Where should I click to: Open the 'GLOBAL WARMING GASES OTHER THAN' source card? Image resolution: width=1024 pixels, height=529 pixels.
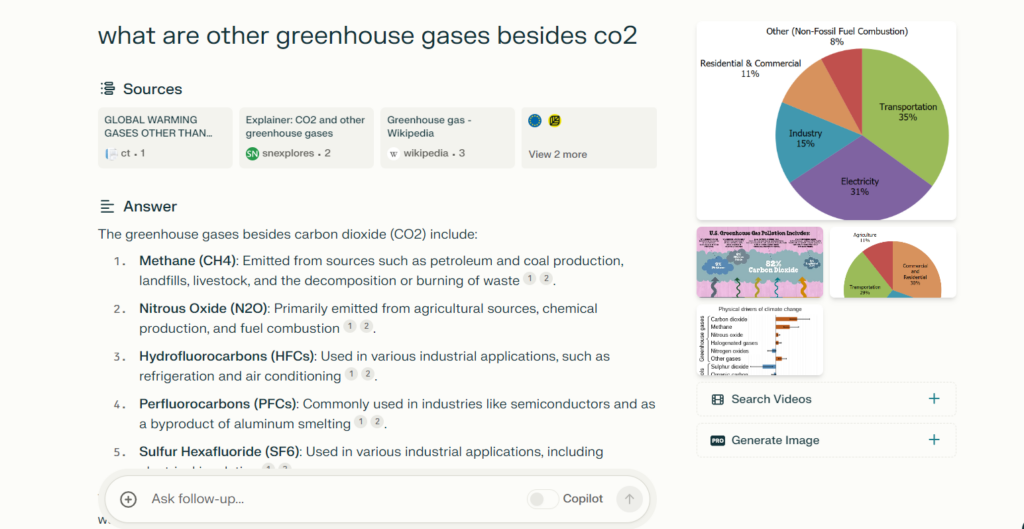165,138
